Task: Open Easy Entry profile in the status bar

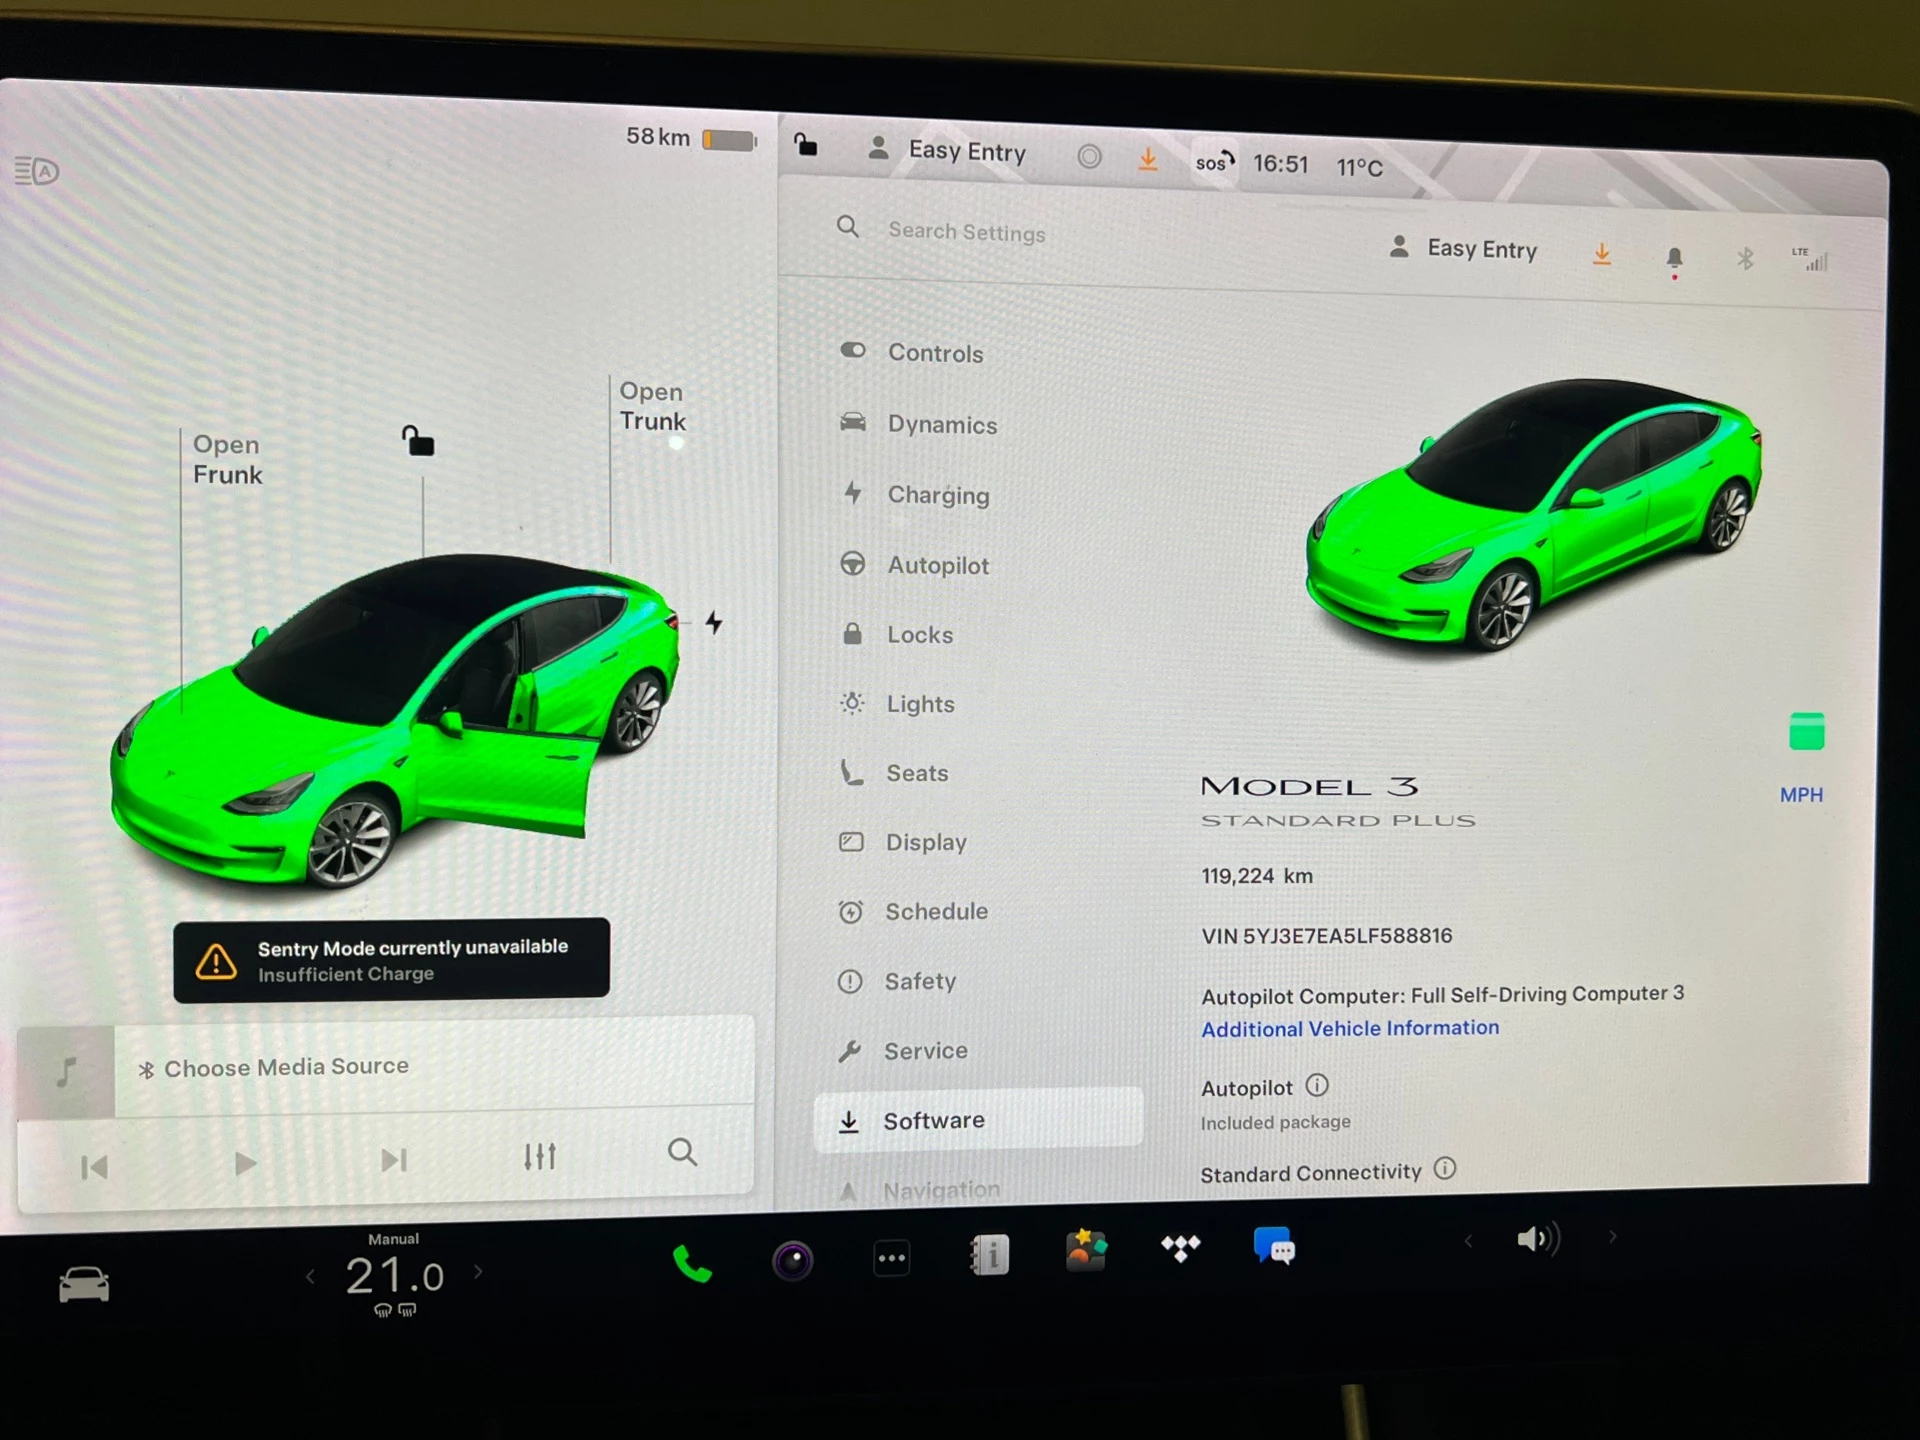Action: click(x=947, y=150)
